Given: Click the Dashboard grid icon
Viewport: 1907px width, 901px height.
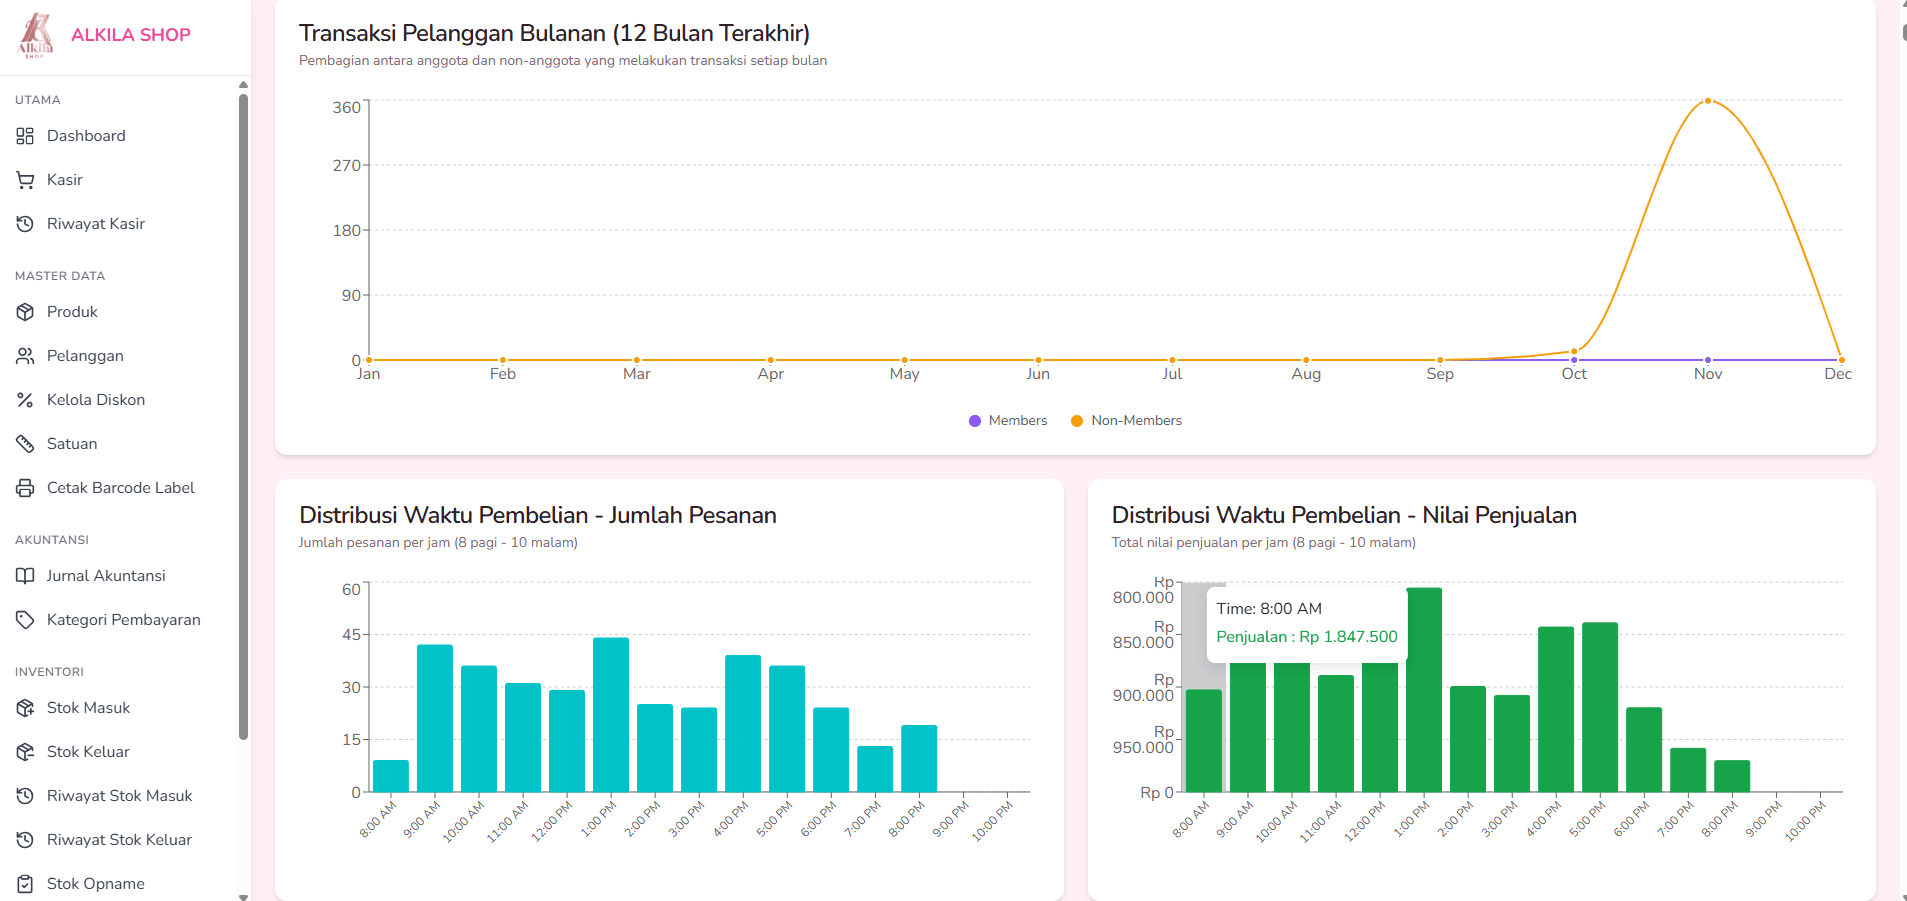Looking at the screenshot, I should [x=25, y=136].
